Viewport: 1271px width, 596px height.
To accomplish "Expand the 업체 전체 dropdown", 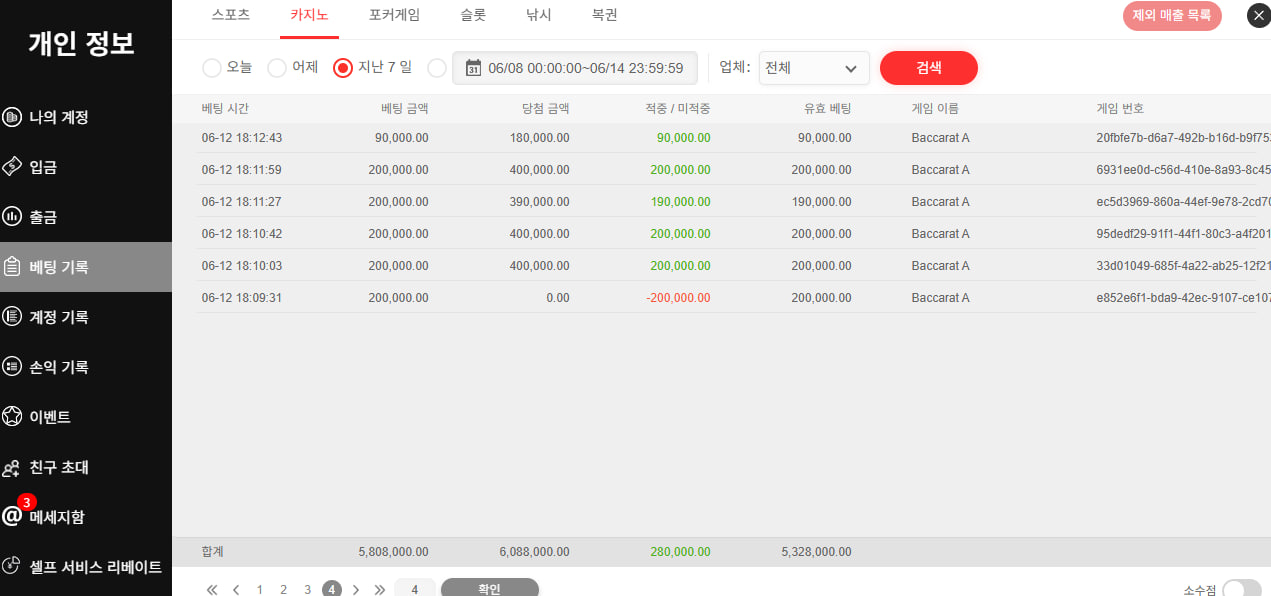I will pos(814,68).
